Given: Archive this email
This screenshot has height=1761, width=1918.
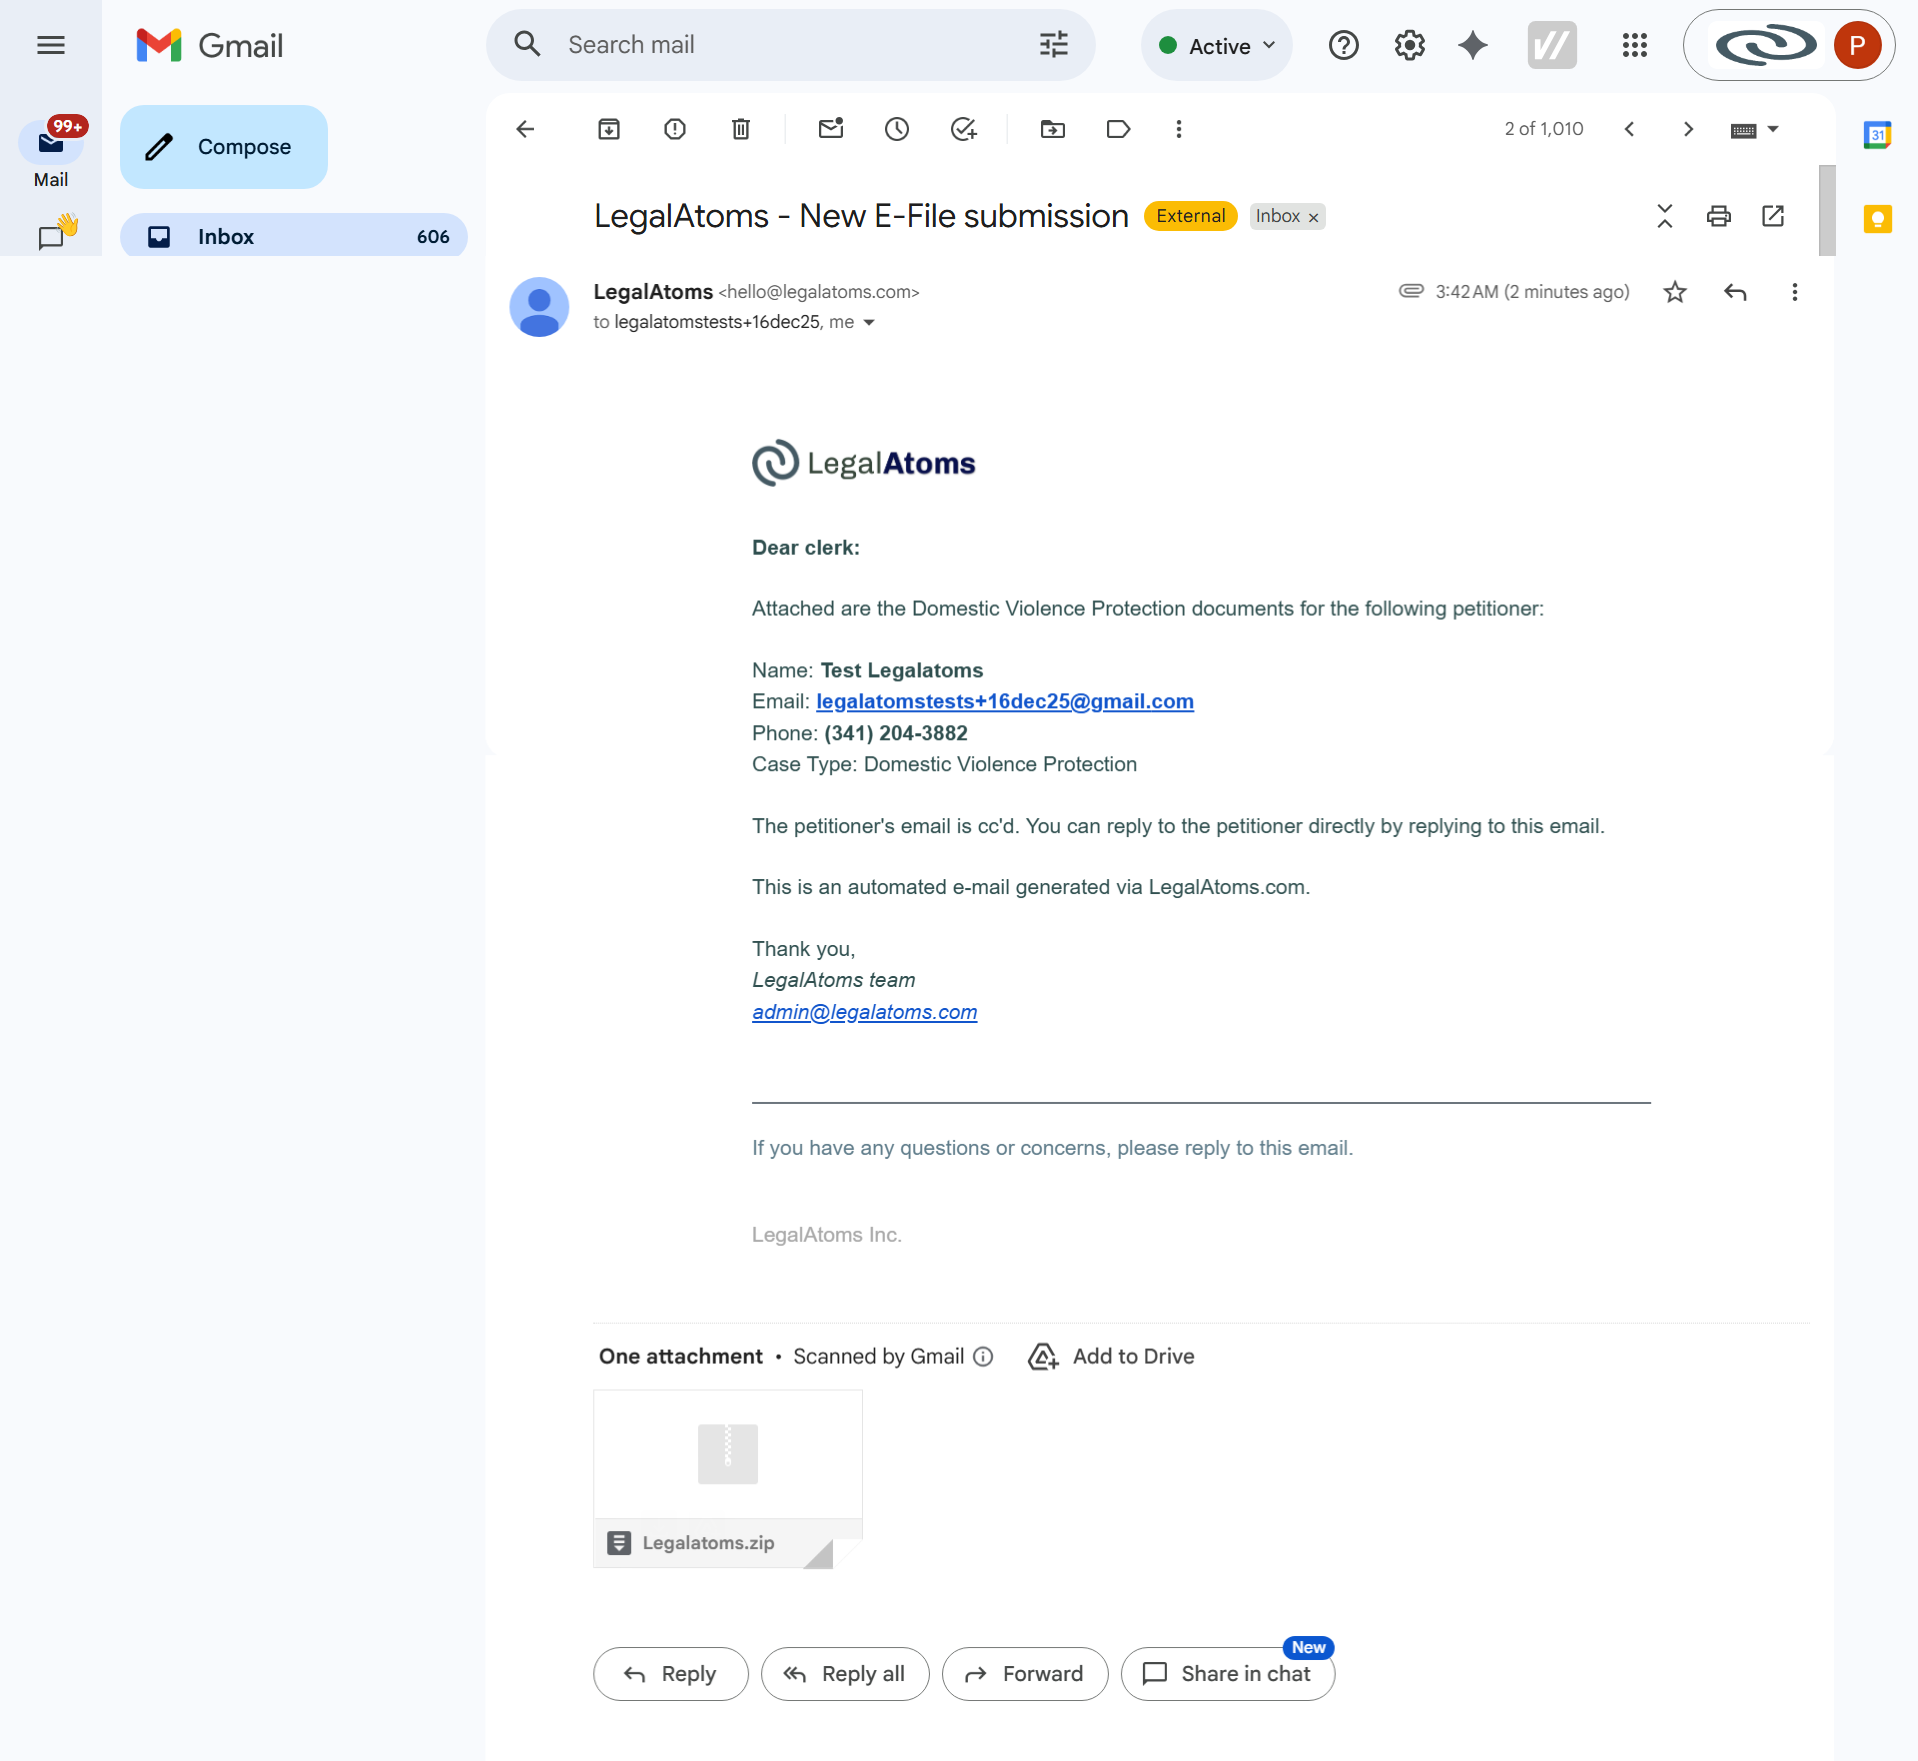Looking at the screenshot, I should (x=608, y=129).
